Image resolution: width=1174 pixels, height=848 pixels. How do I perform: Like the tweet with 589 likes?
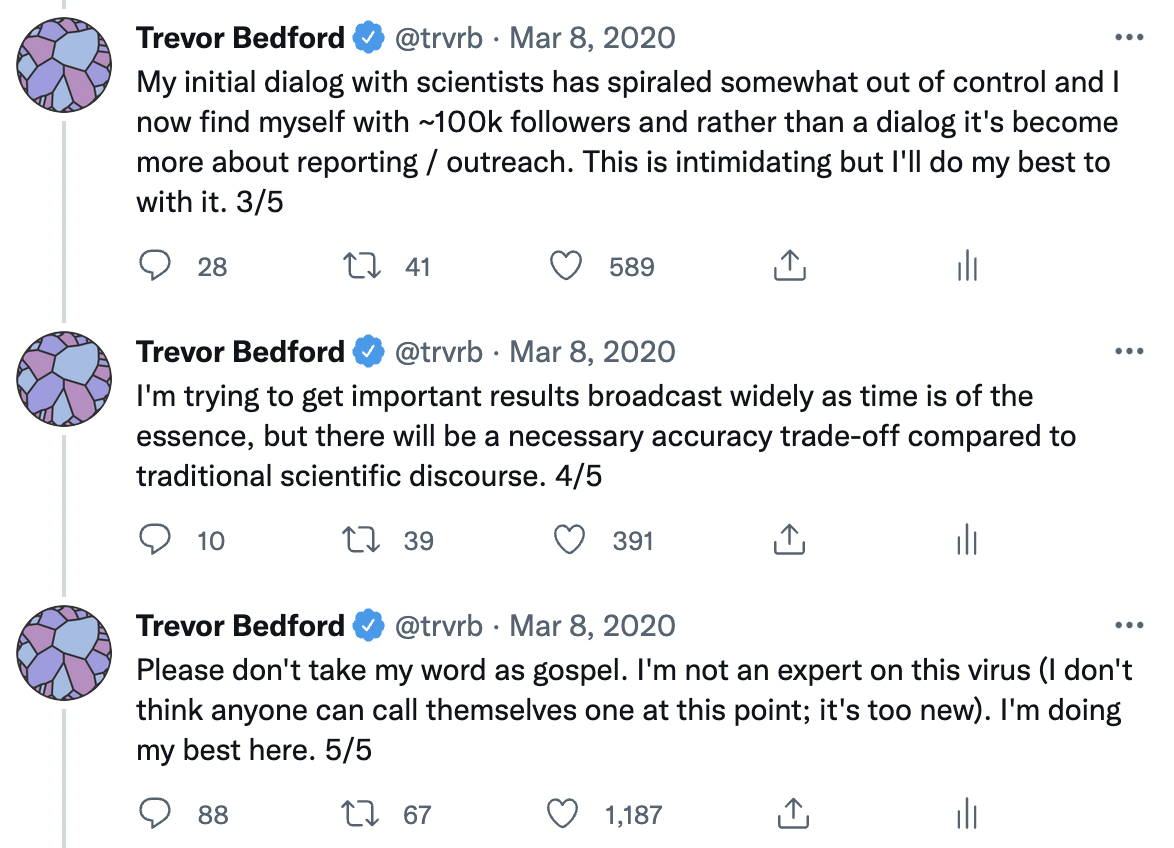568,266
